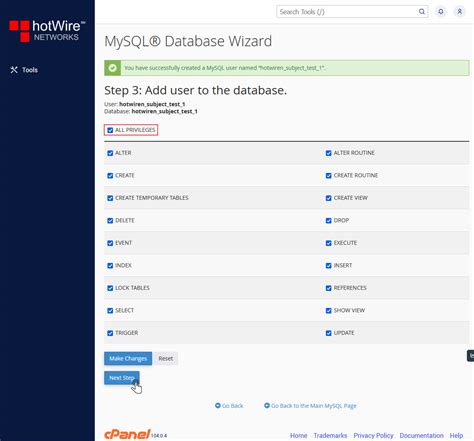Click the Tools wrench icon in sidebar
474x441 pixels.
pos(14,70)
